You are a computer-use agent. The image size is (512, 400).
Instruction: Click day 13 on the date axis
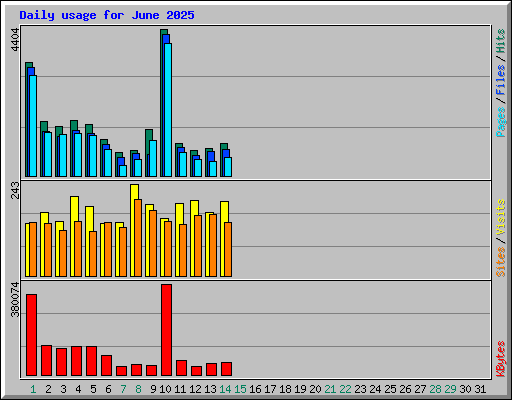point(210,389)
